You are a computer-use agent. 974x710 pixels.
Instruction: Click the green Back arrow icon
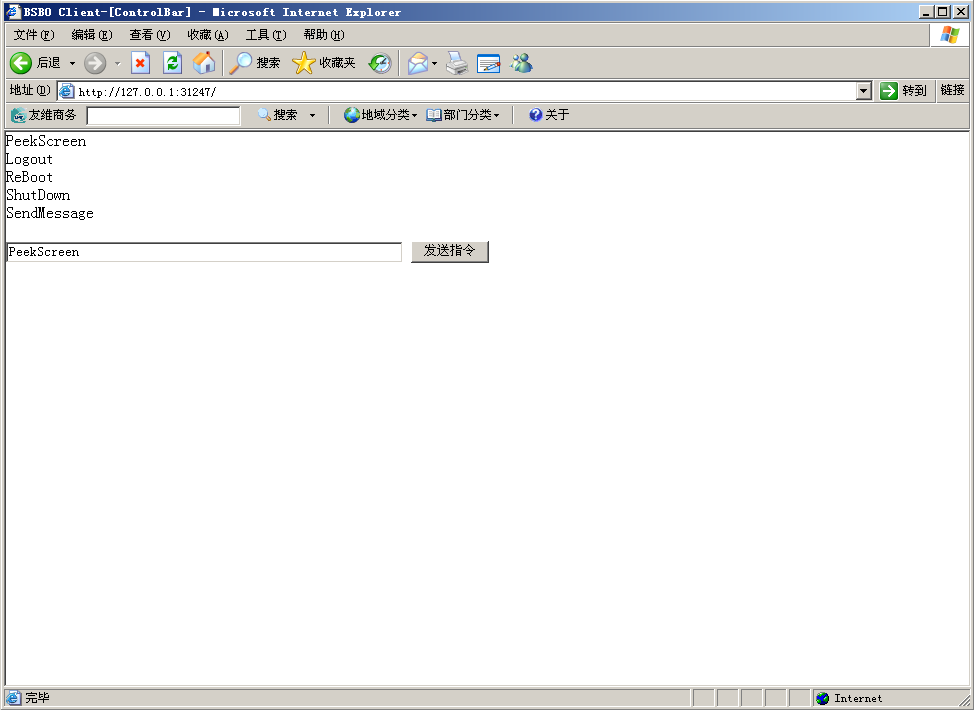pyautogui.click(x=20, y=63)
